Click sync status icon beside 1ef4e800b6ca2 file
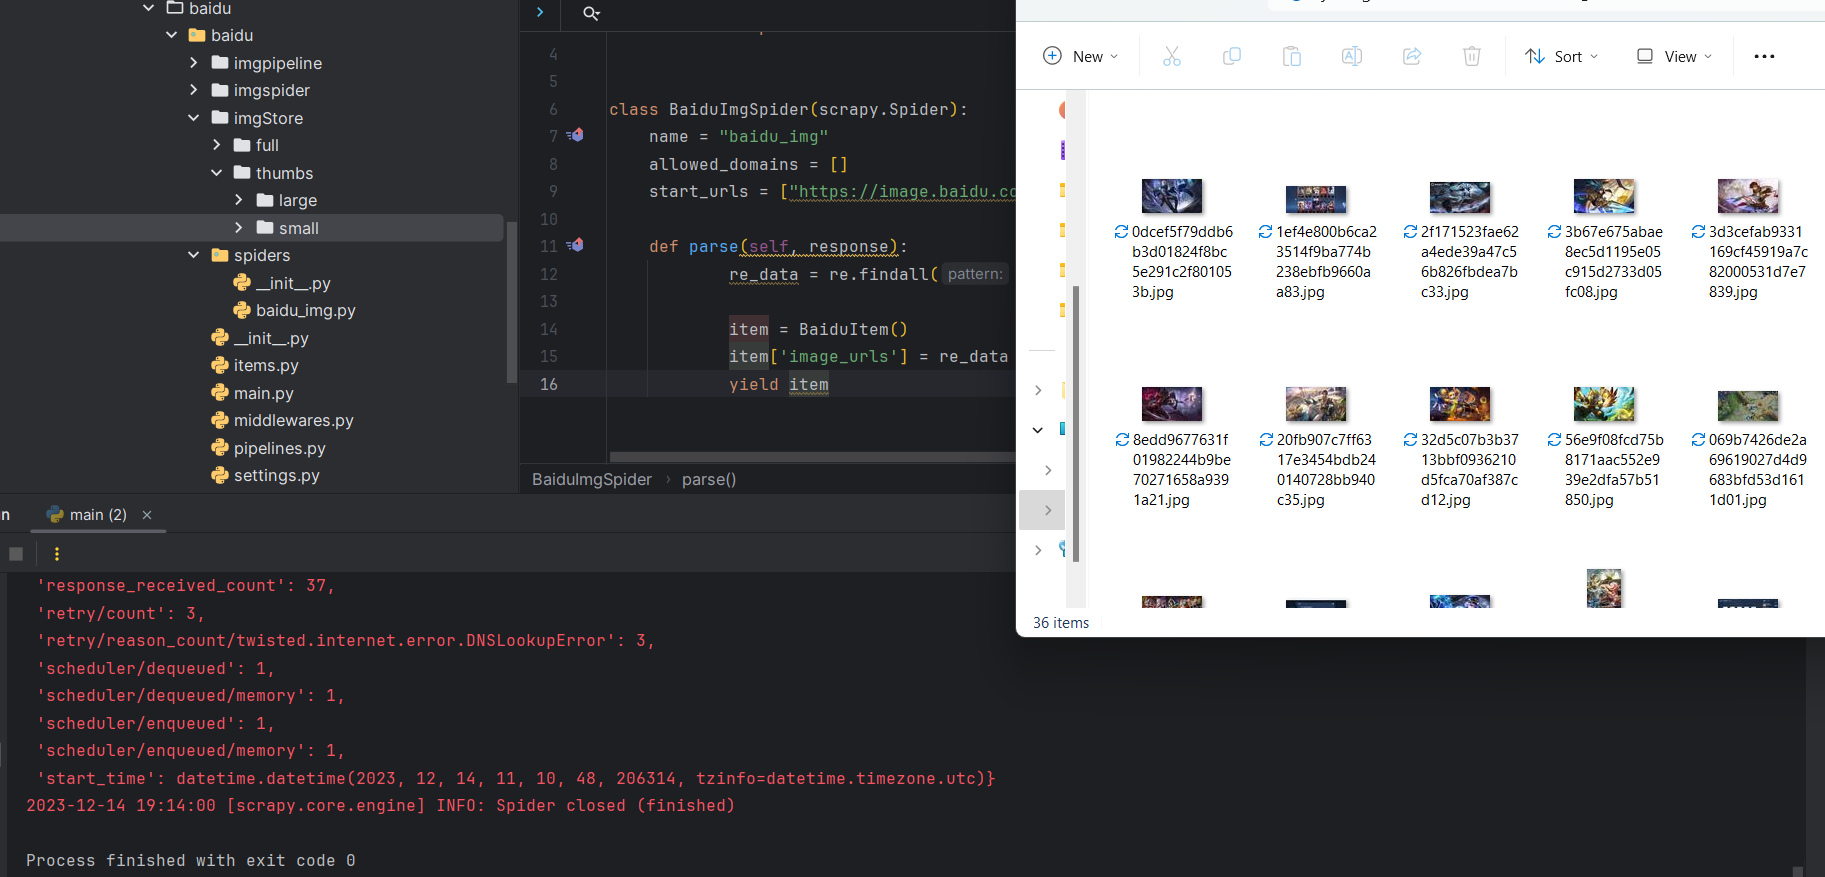This screenshot has width=1825, height=877. 1265,232
